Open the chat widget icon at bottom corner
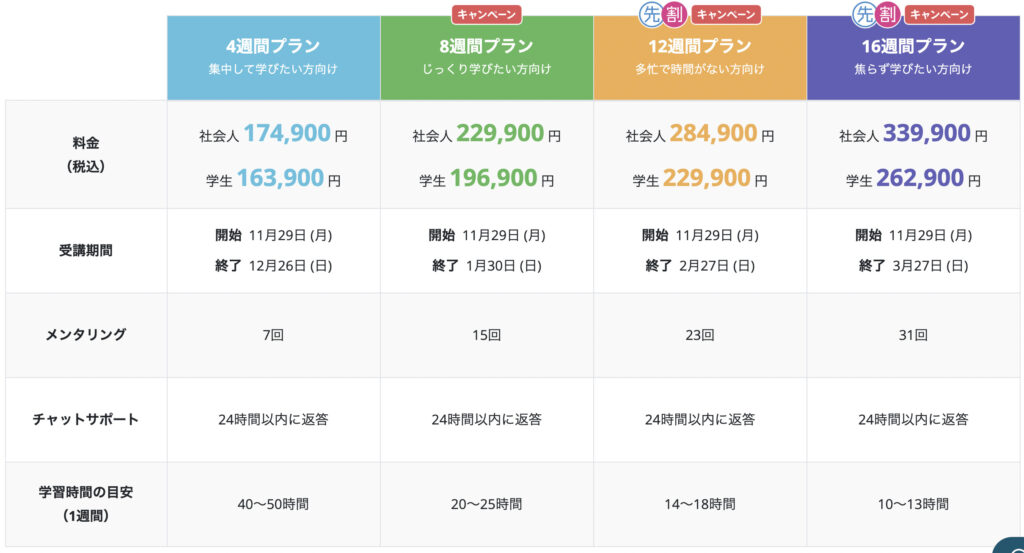 1010,546
